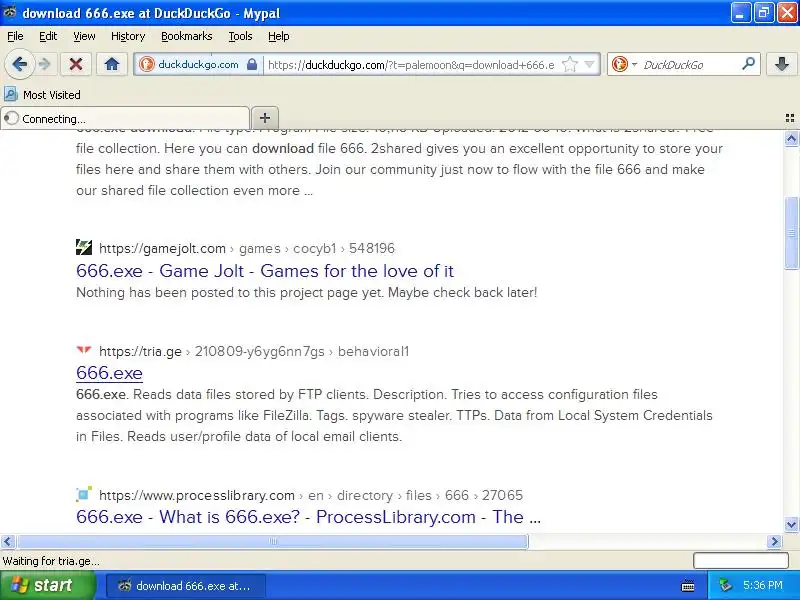This screenshot has width=800, height=600.
Task: Bookmark this page with the star icon
Action: [569, 65]
